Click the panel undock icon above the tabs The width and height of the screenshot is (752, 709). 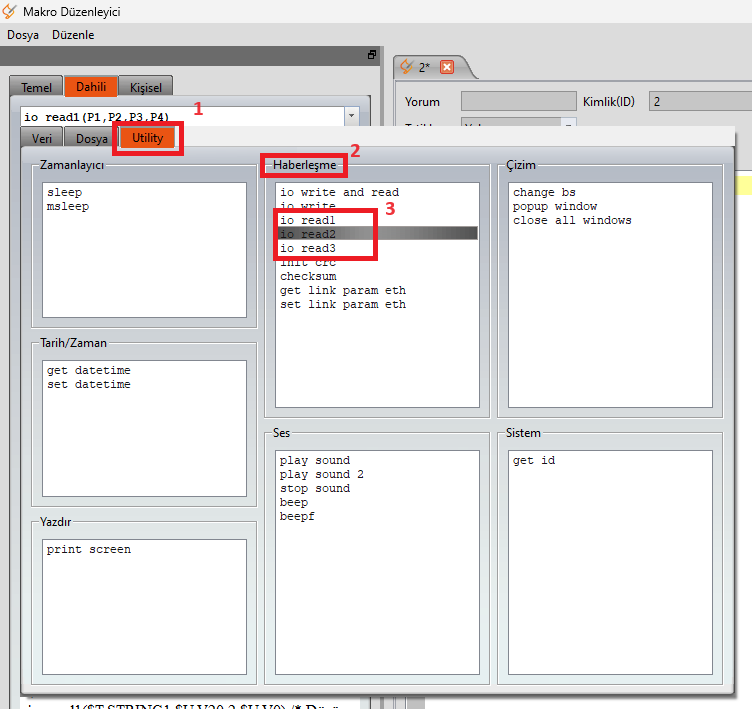click(x=371, y=55)
